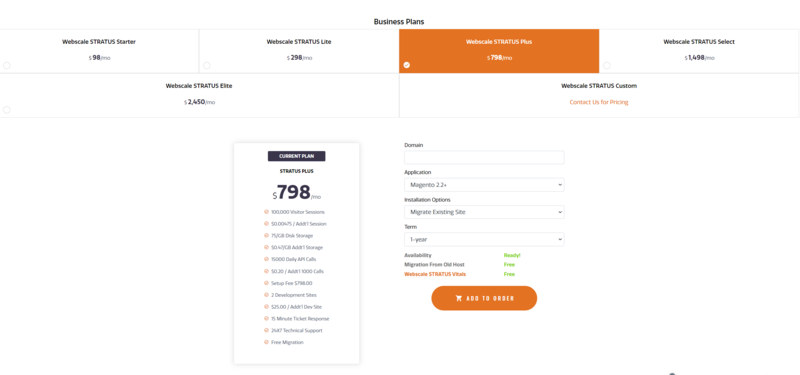Screen dimensions: 800x375
Task: Choose the Webscale STRATUS Starter plan card title
Action: click(x=99, y=42)
